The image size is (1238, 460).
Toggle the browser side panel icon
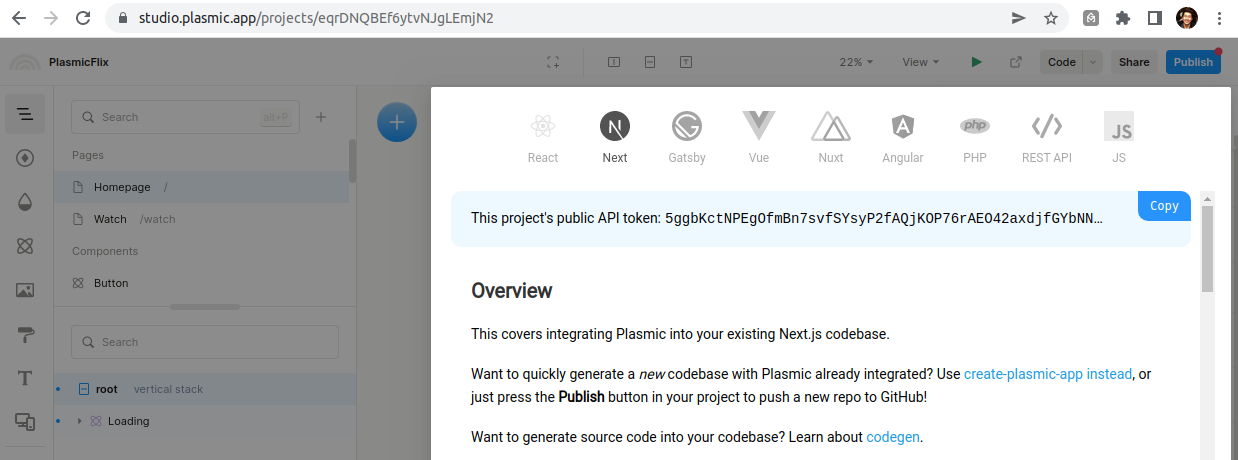pyautogui.click(x=1154, y=18)
